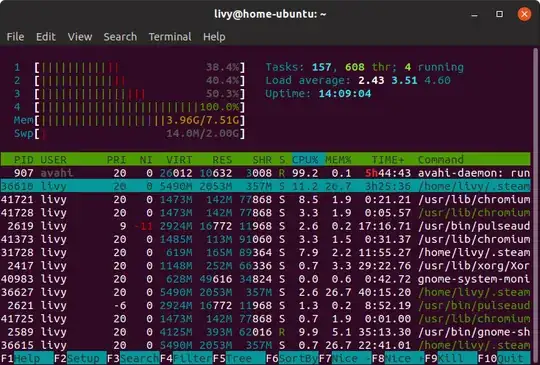Select gnome-system-monitor row PID 40983
Image resolution: width=540 pixels, height=365 pixels.
[x=265, y=279]
